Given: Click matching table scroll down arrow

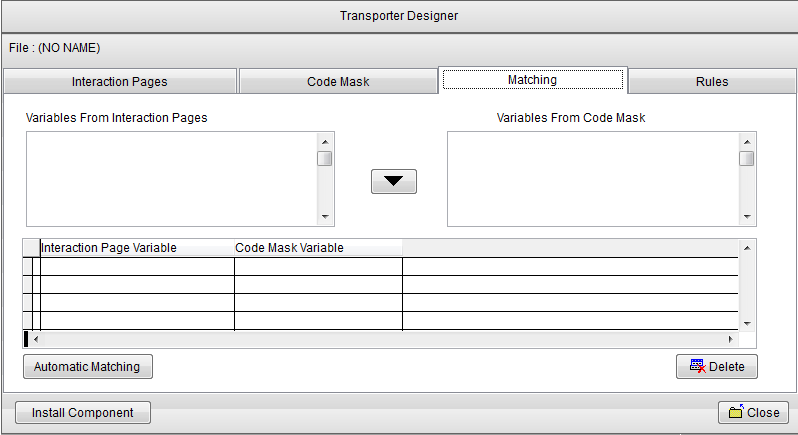Looking at the screenshot, I should 747,324.
